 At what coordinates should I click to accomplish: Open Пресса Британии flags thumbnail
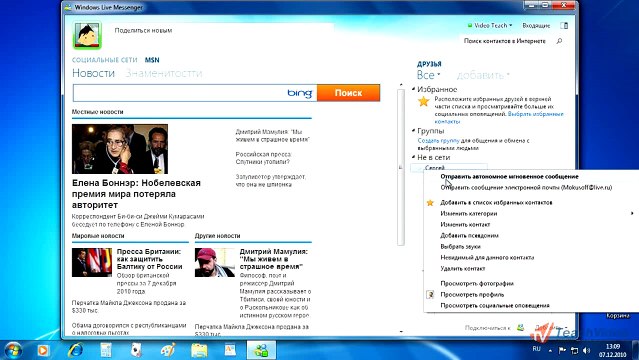(x=92, y=262)
